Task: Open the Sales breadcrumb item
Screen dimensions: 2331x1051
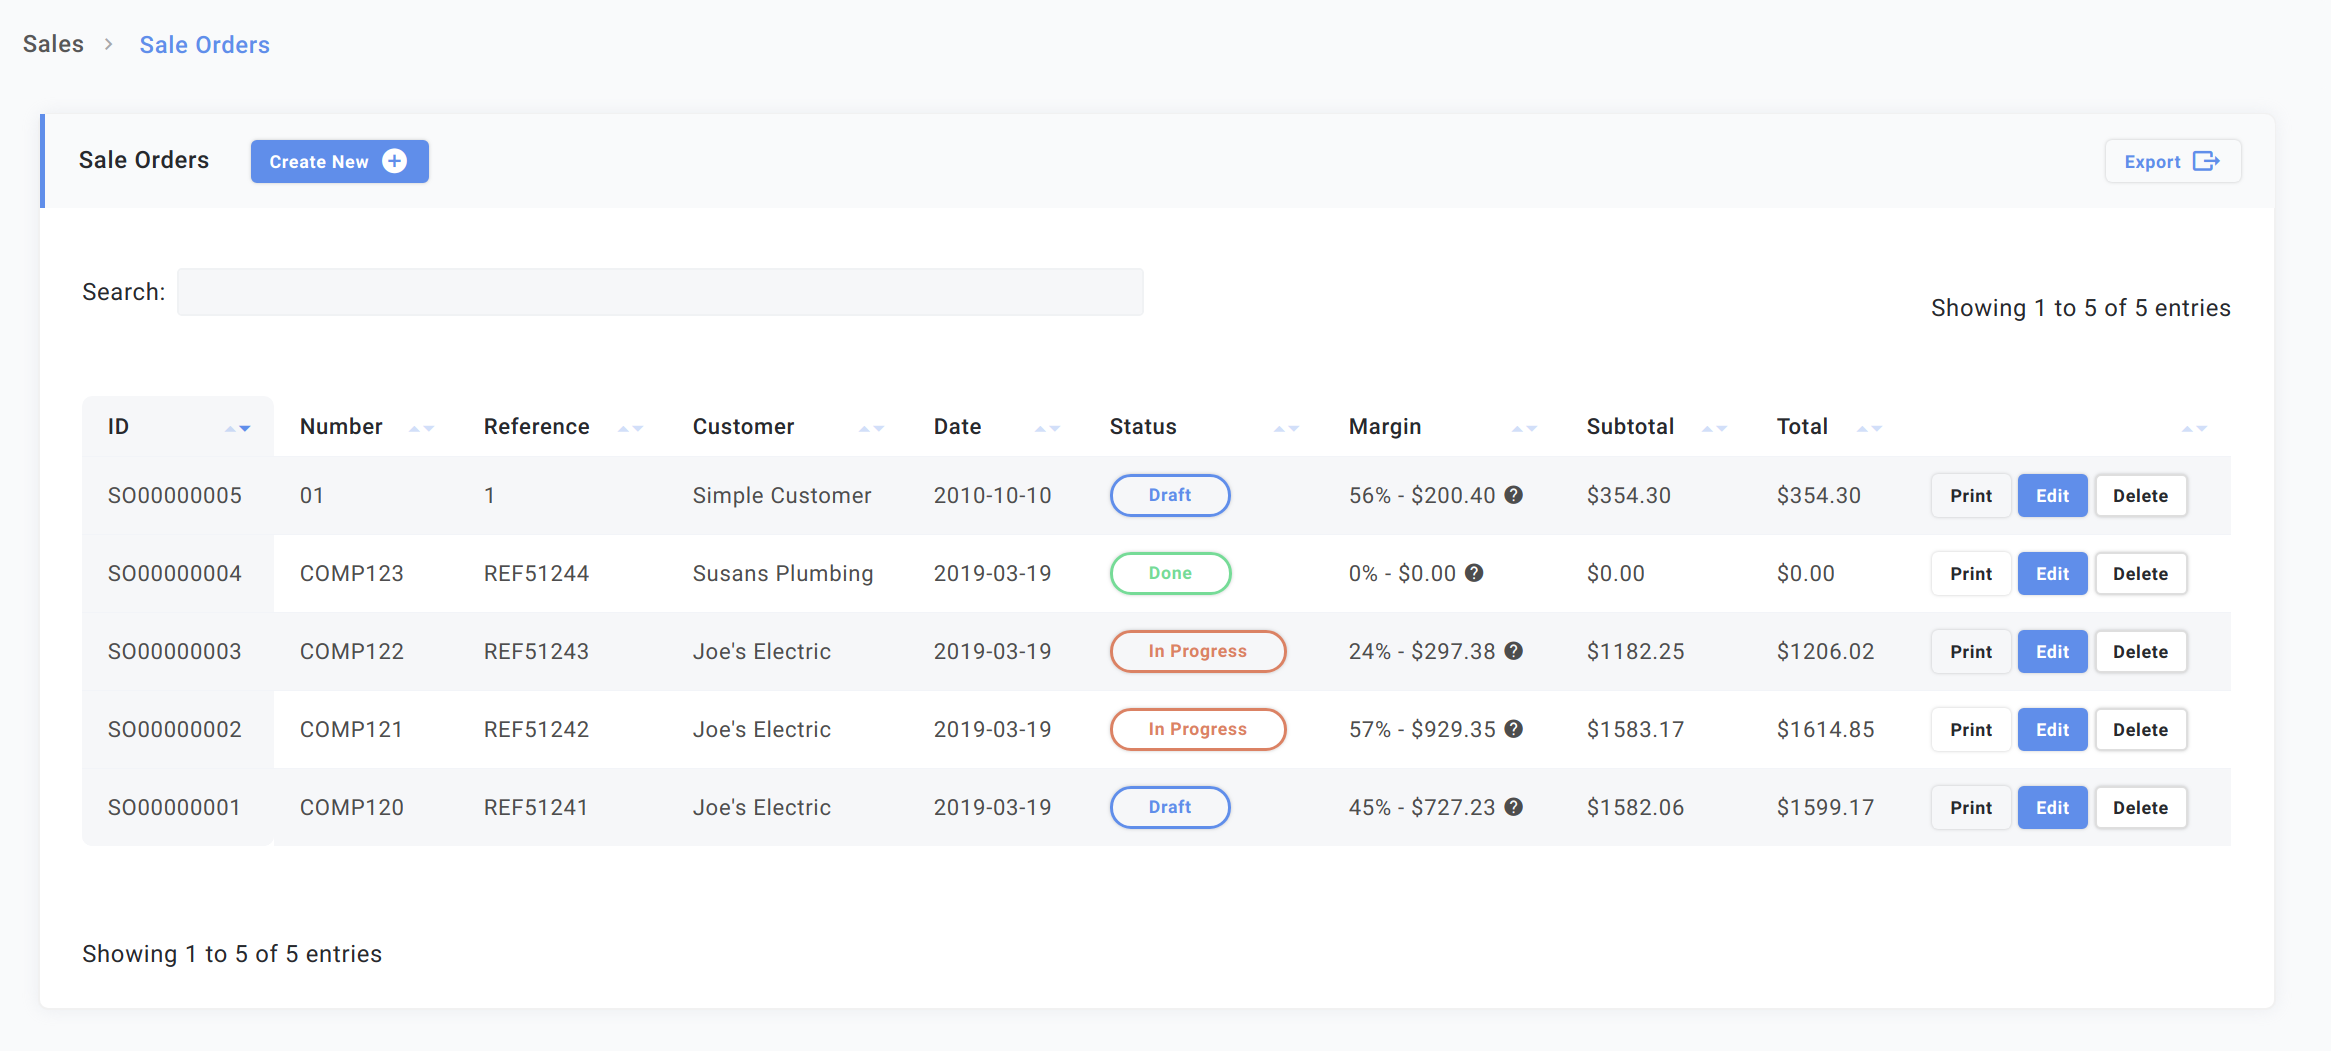Action: click(x=53, y=44)
